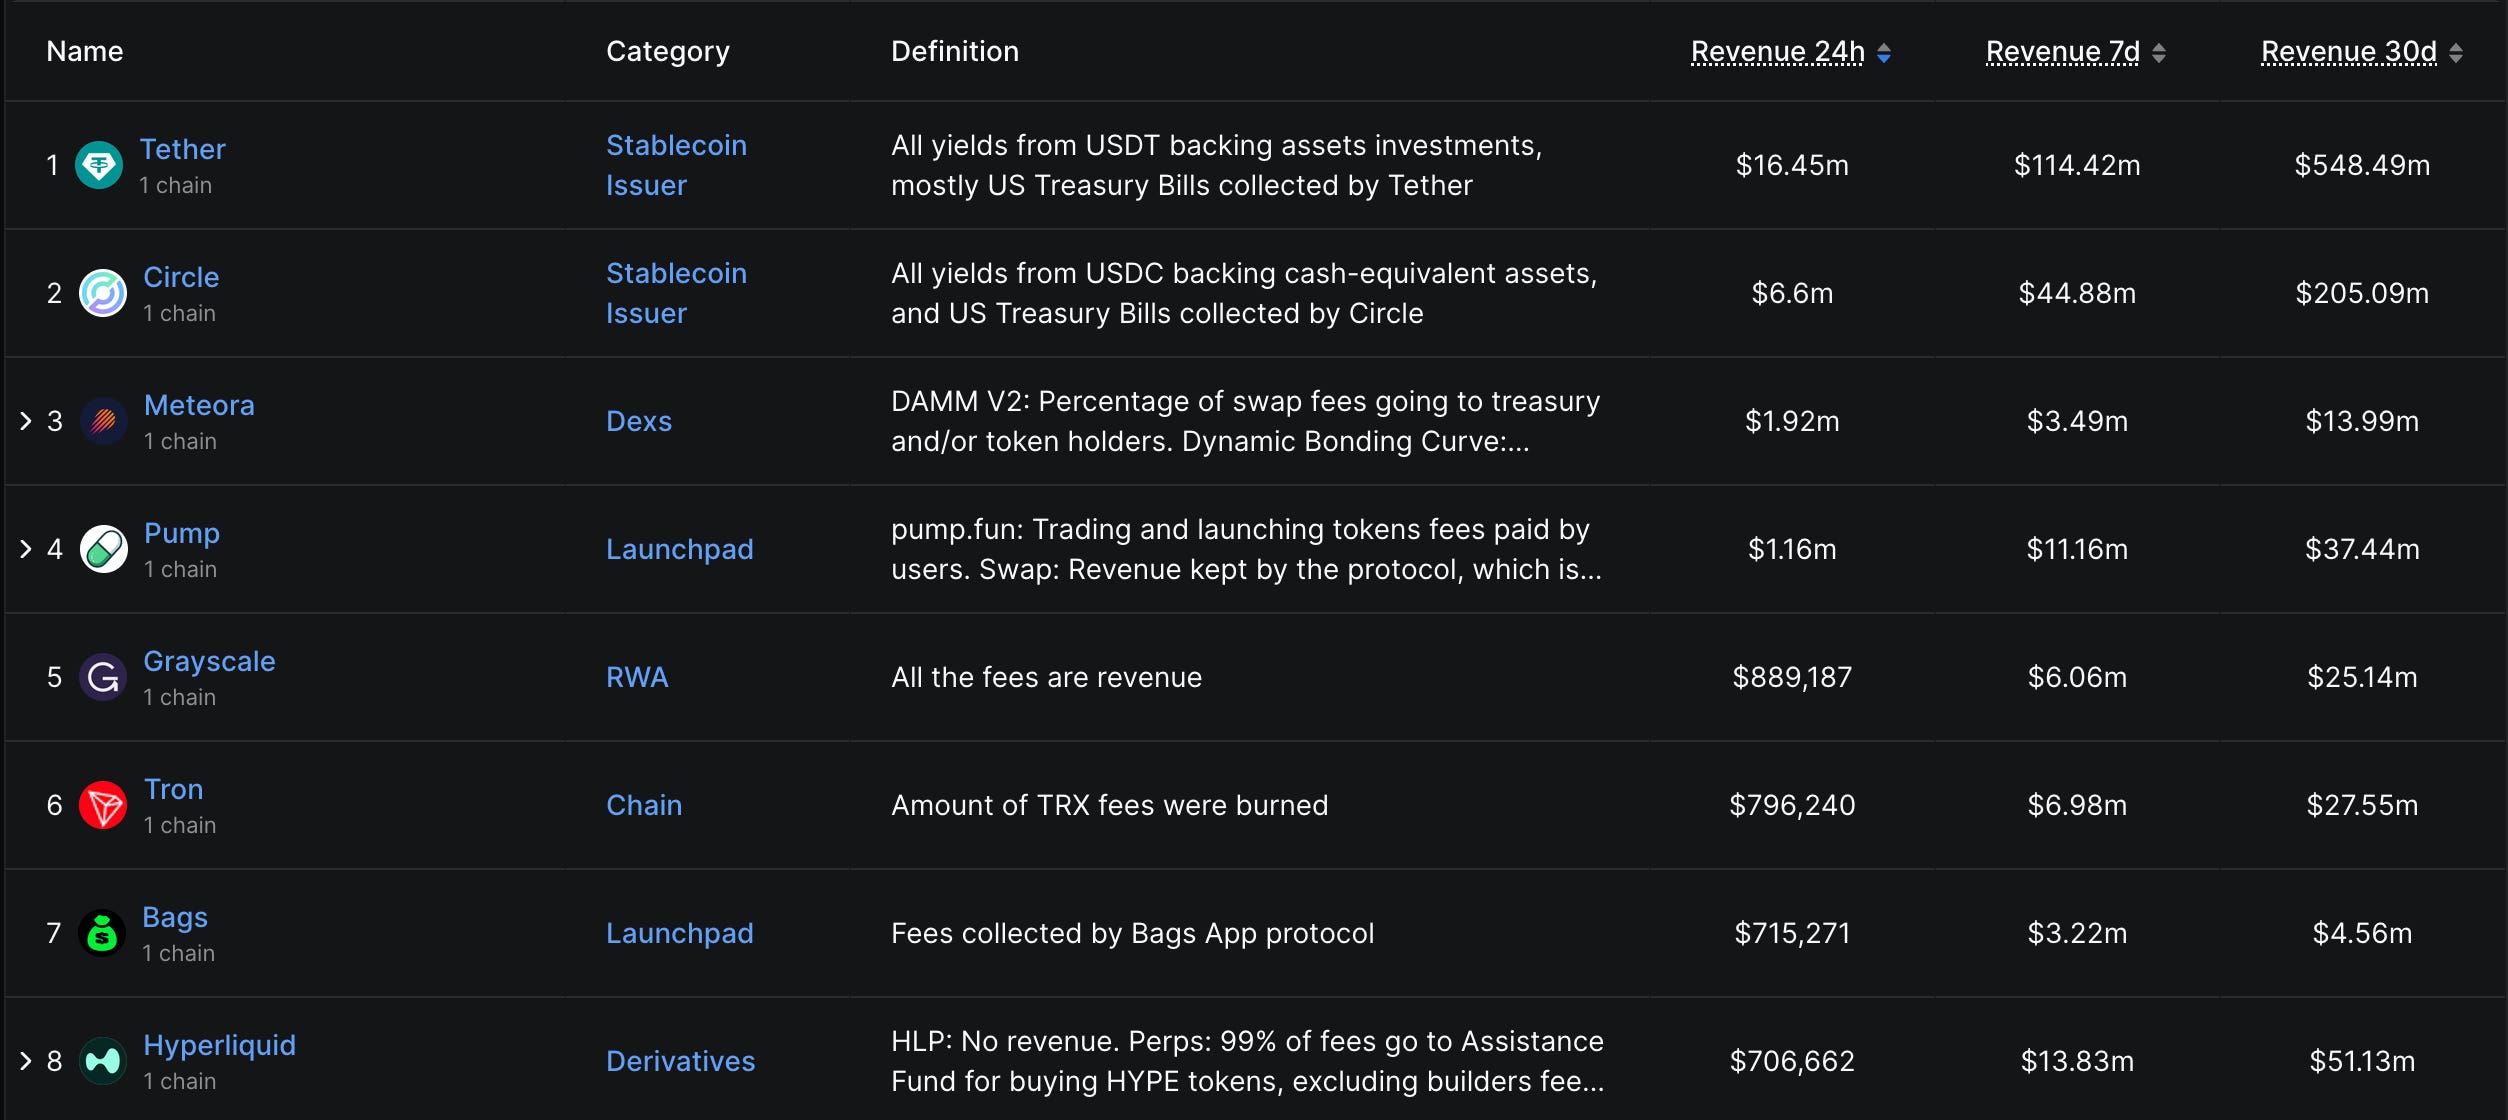Open the Derivatives category link
This screenshot has height=1120, width=2508.
680,1061
